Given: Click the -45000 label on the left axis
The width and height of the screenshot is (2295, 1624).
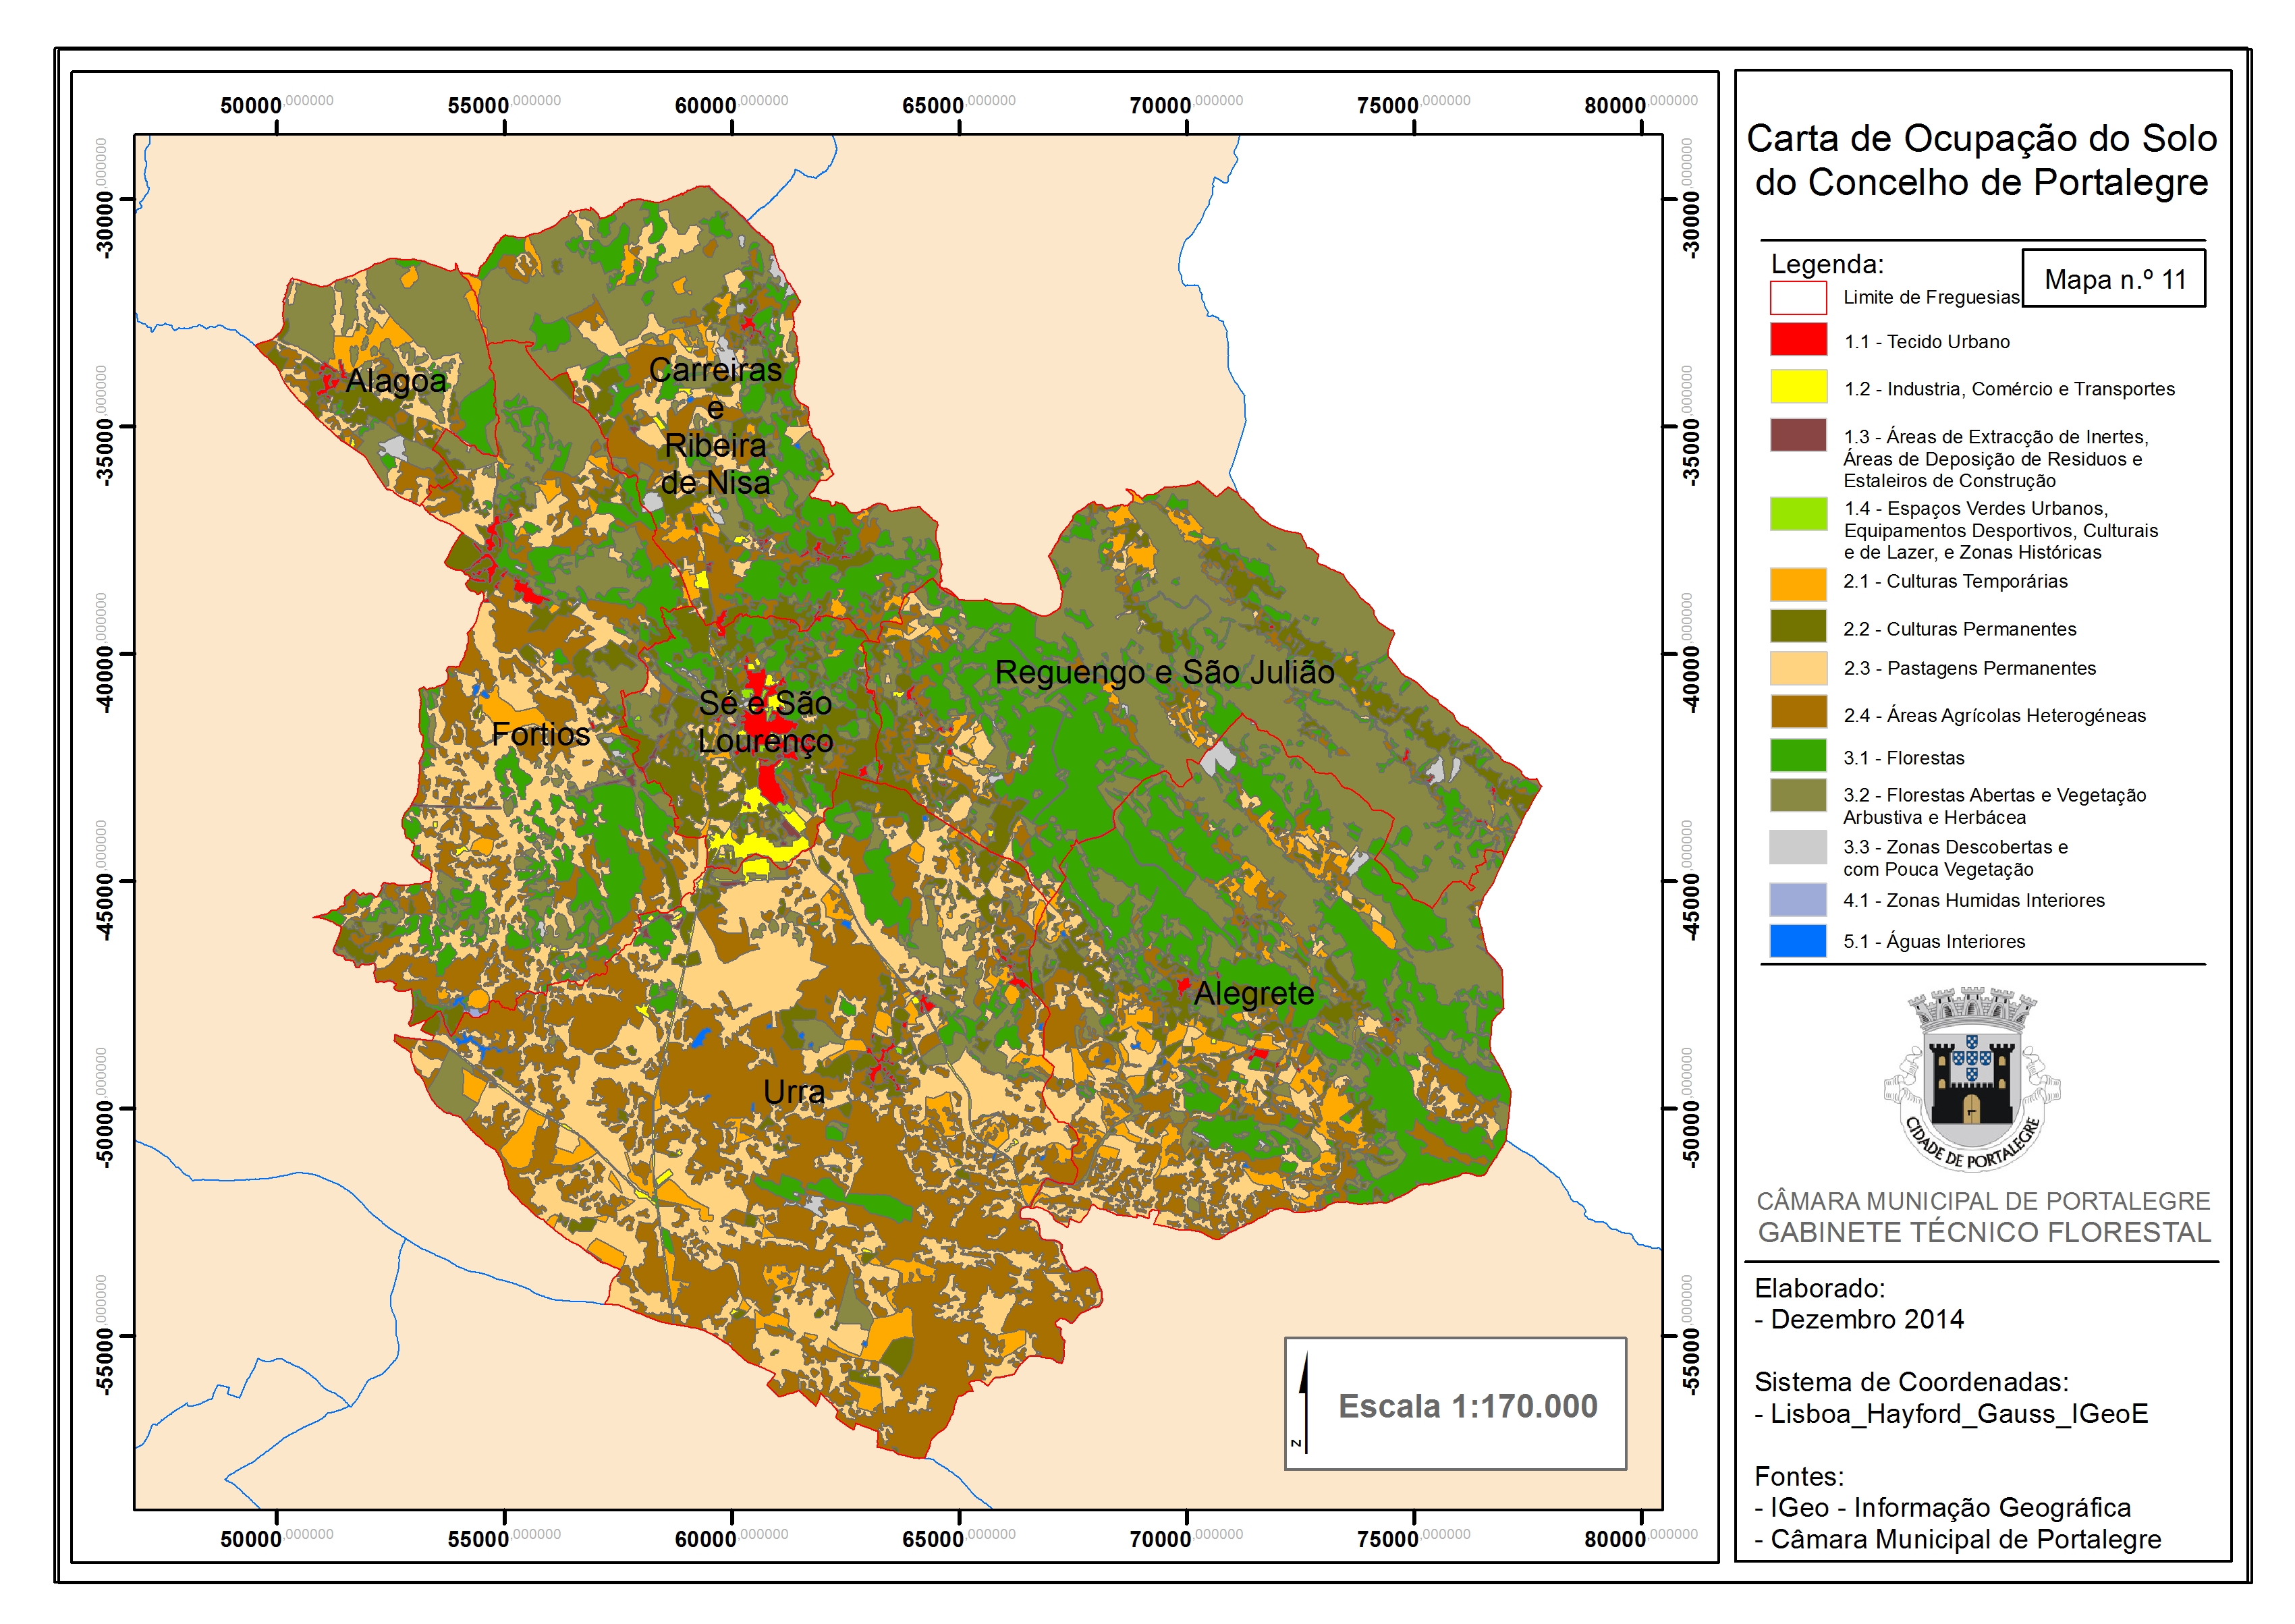Looking at the screenshot, I should (103, 881).
